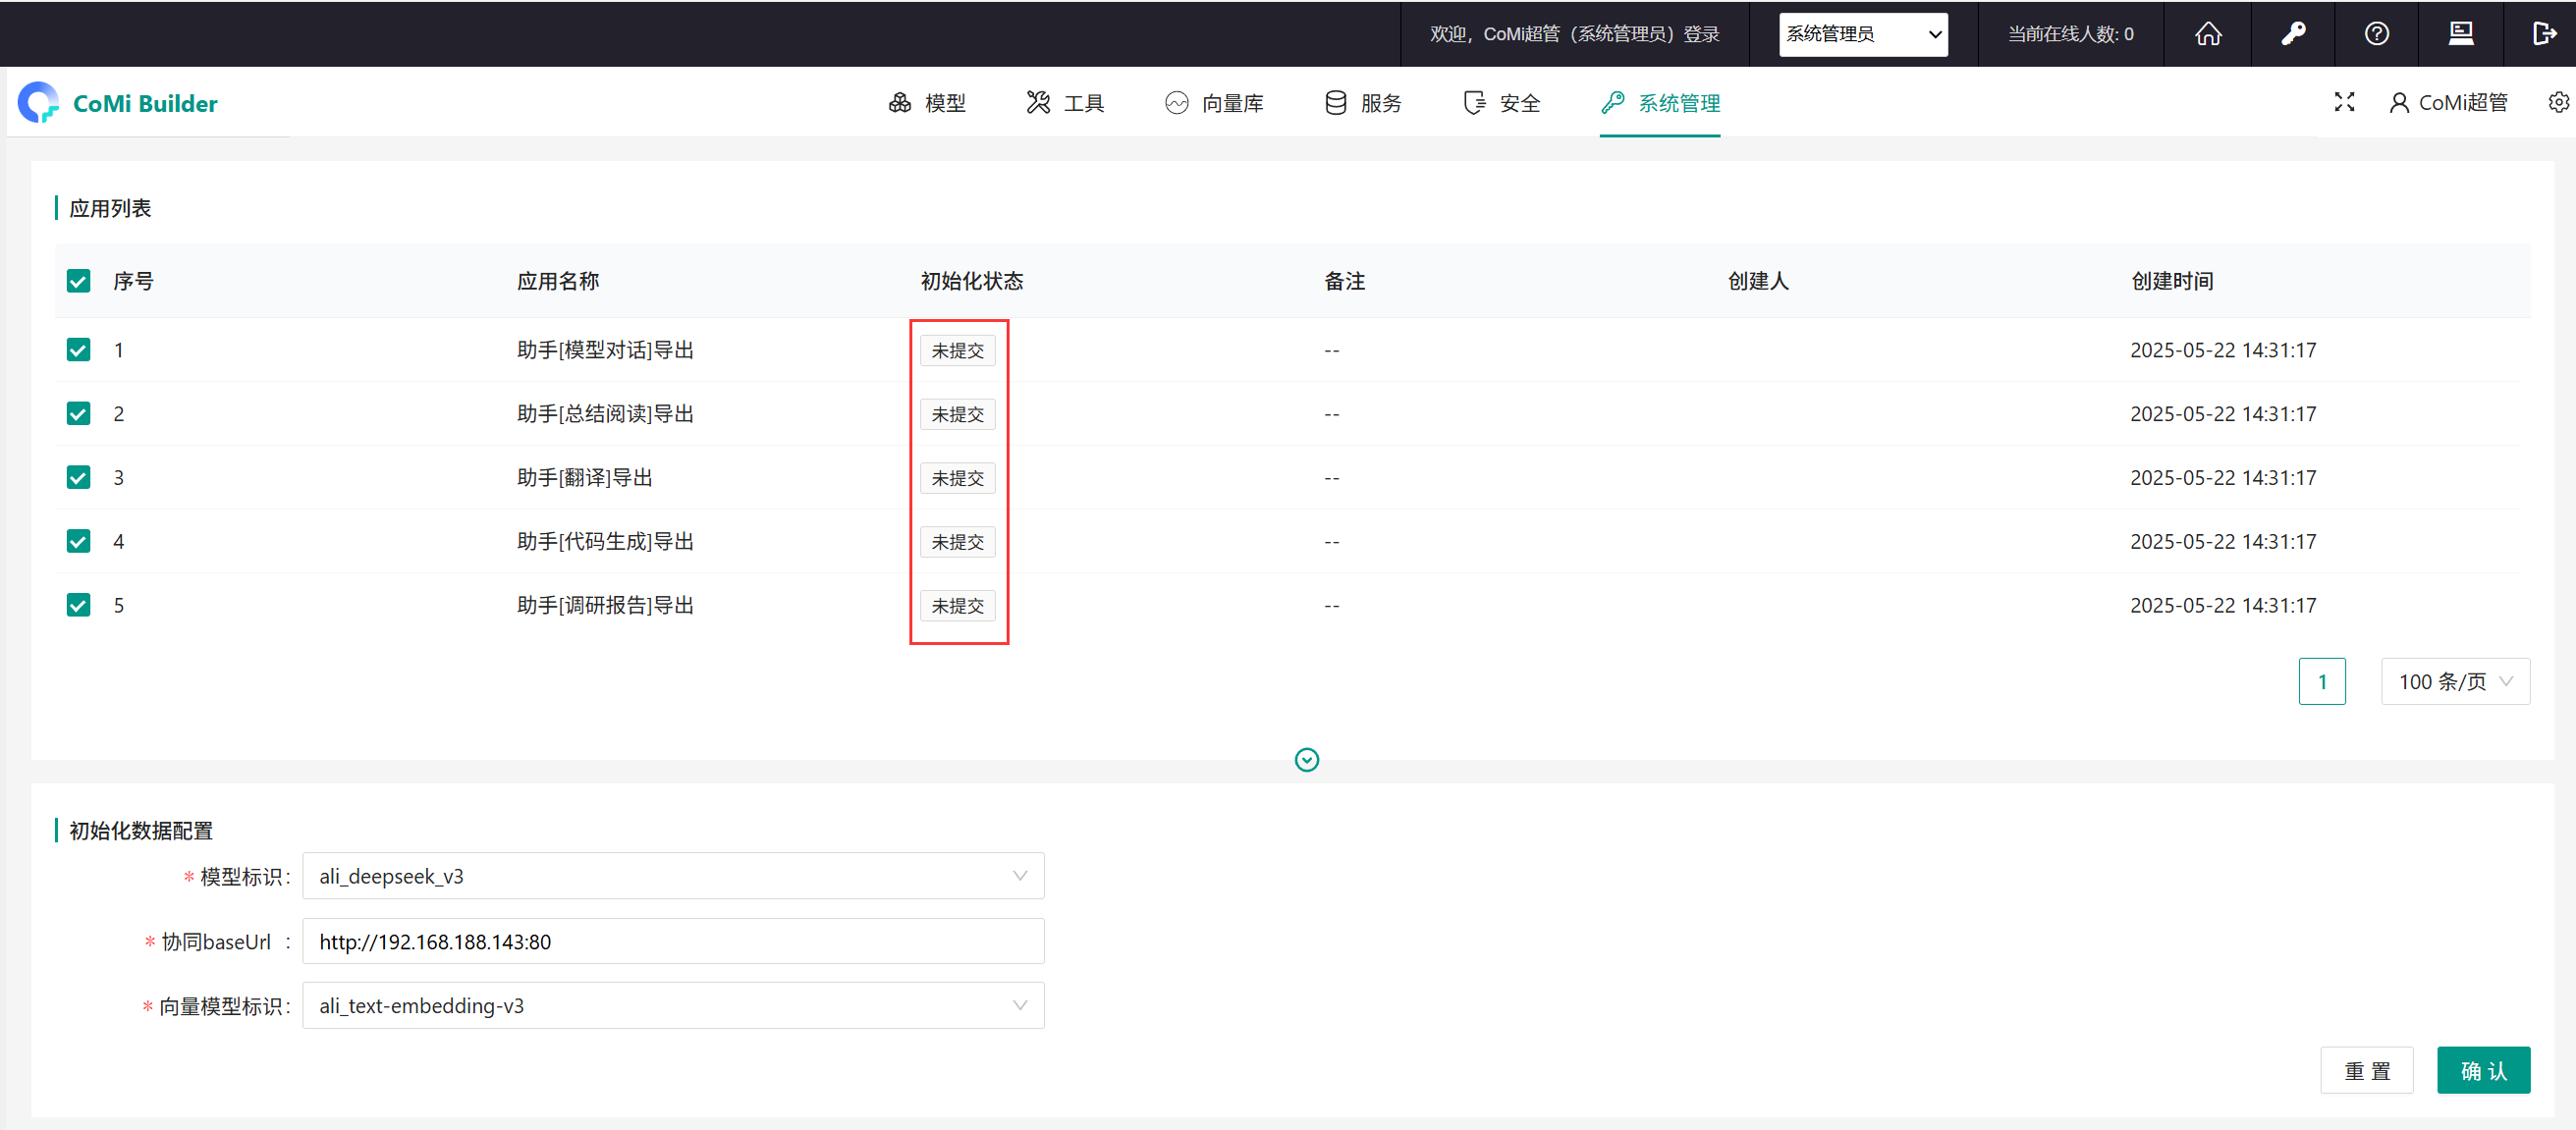Open the settings gear icon
The image size is (2576, 1130).
[x=2558, y=102]
